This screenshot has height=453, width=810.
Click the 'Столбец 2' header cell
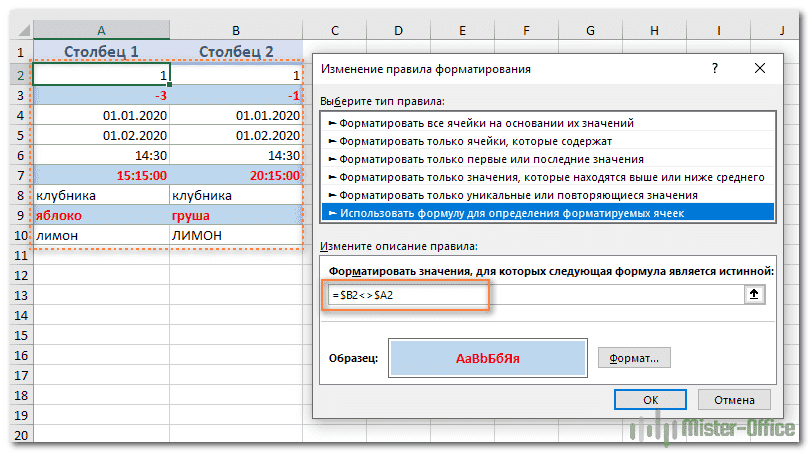(235, 52)
